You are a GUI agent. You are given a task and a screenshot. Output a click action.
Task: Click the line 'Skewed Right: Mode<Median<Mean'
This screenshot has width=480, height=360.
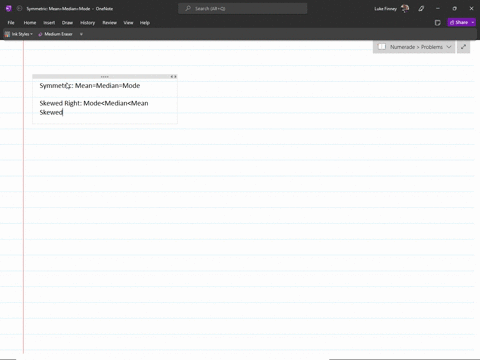[x=94, y=103]
